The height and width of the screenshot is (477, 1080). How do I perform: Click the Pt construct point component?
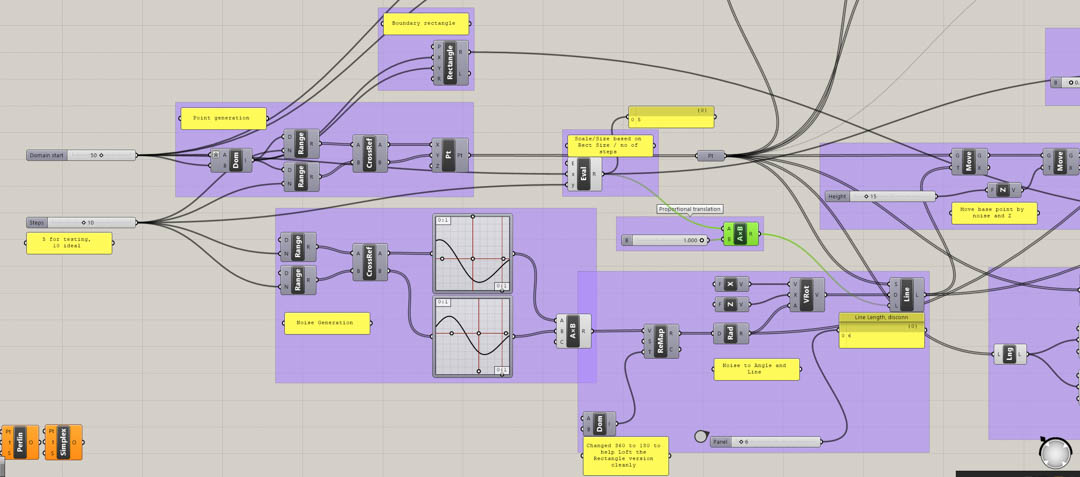(449, 155)
